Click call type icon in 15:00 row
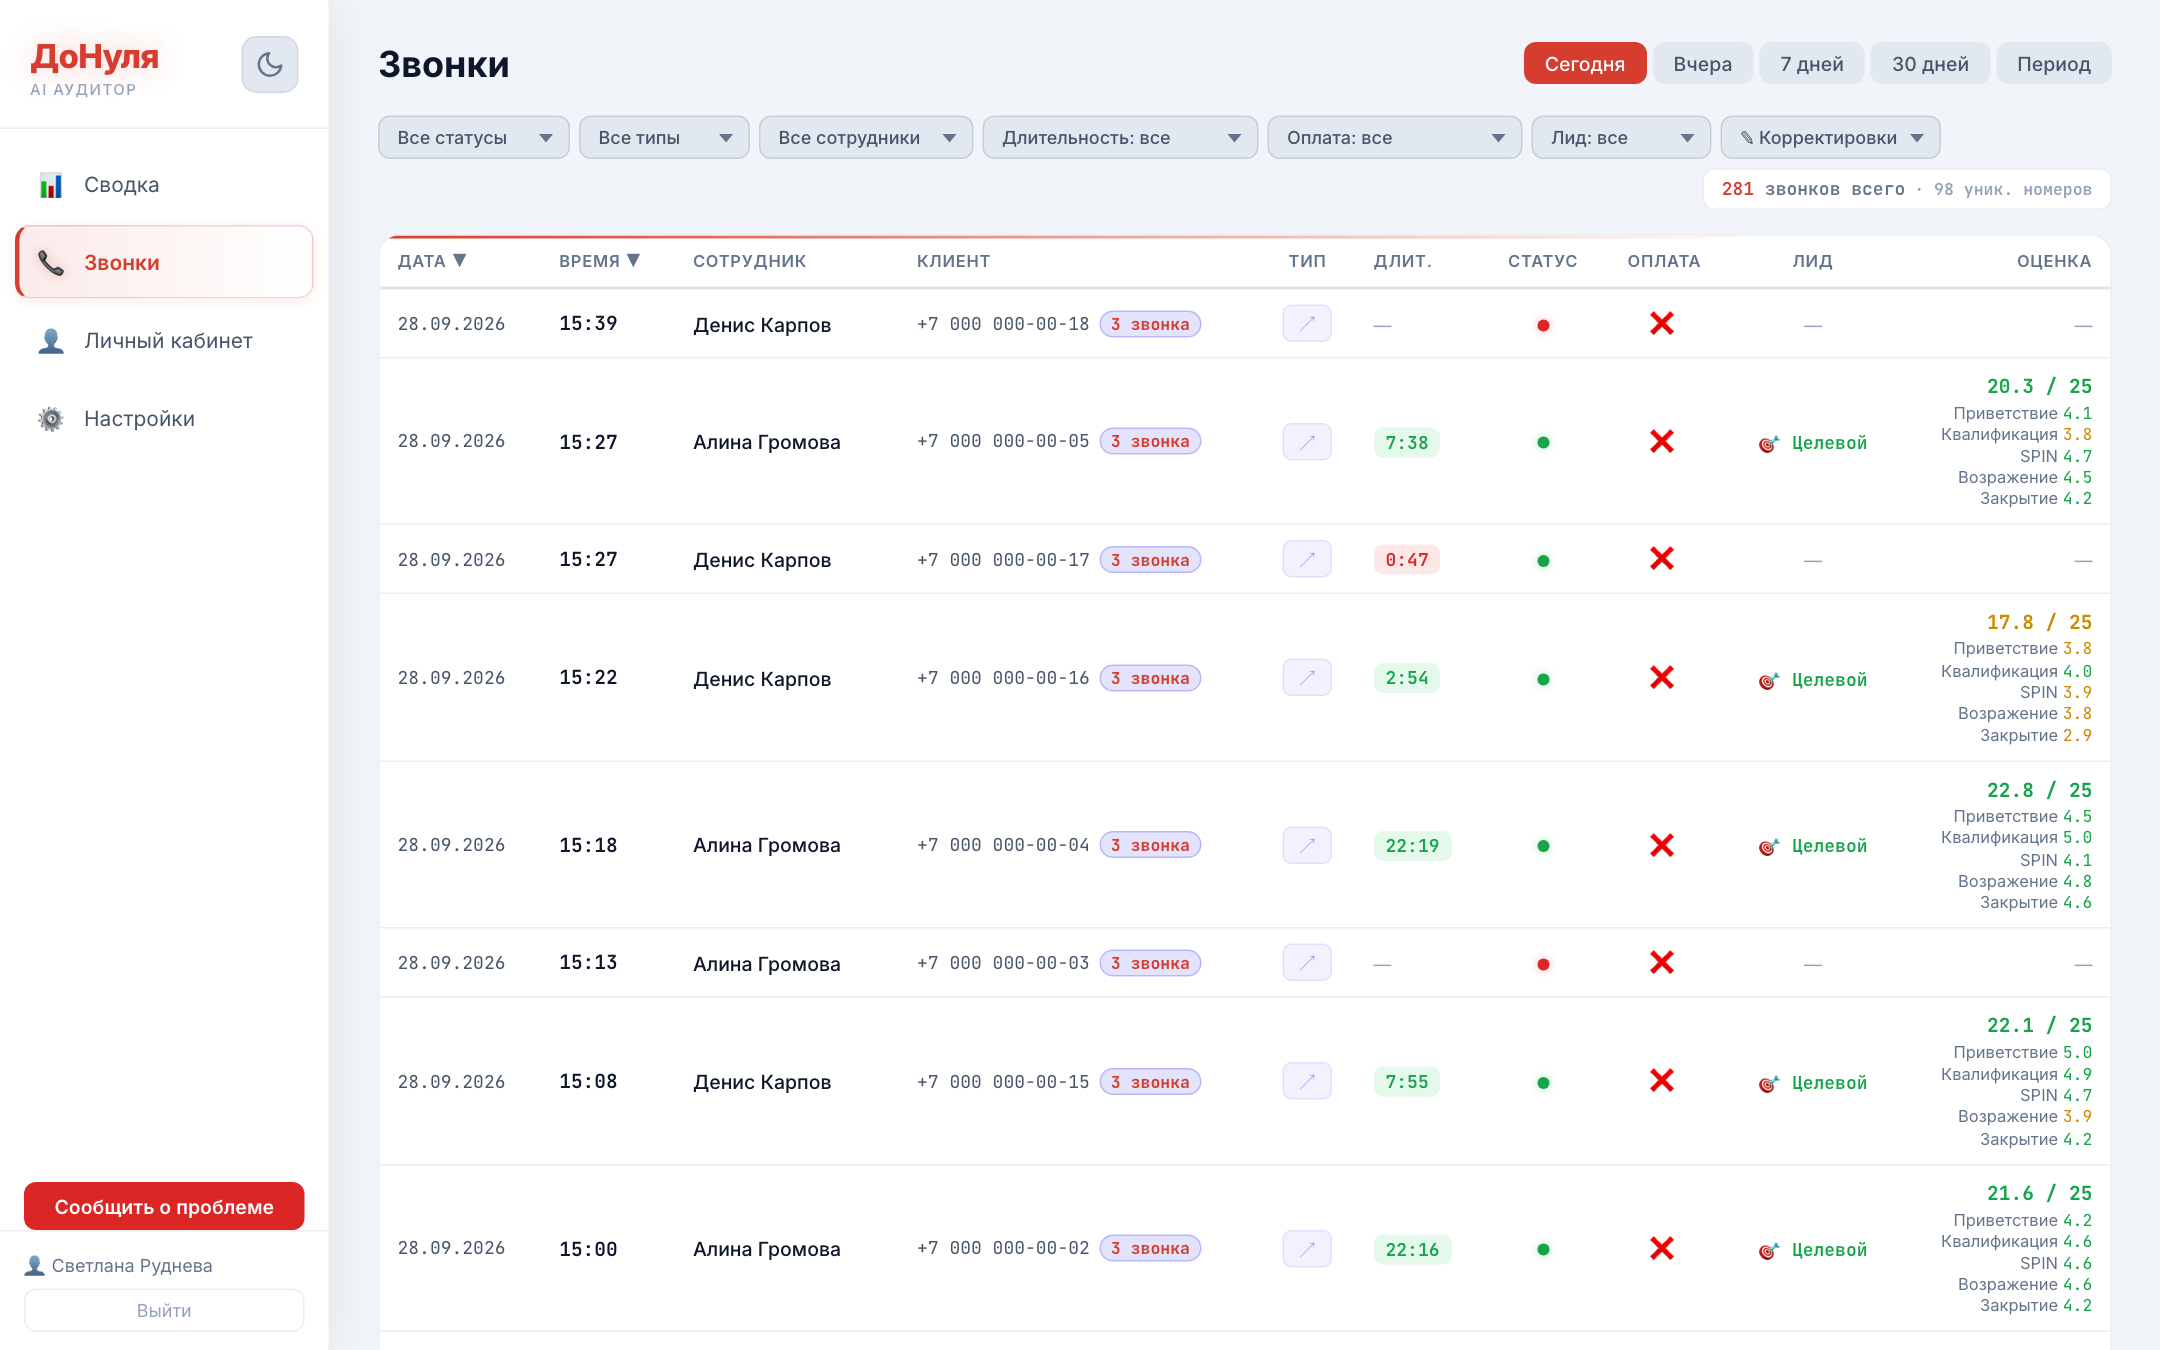The image size is (2160, 1350). [1307, 1249]
